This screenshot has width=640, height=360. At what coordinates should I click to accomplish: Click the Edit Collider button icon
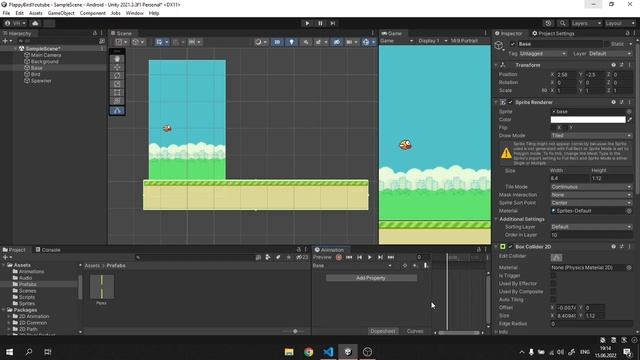(x=556, y=257)
